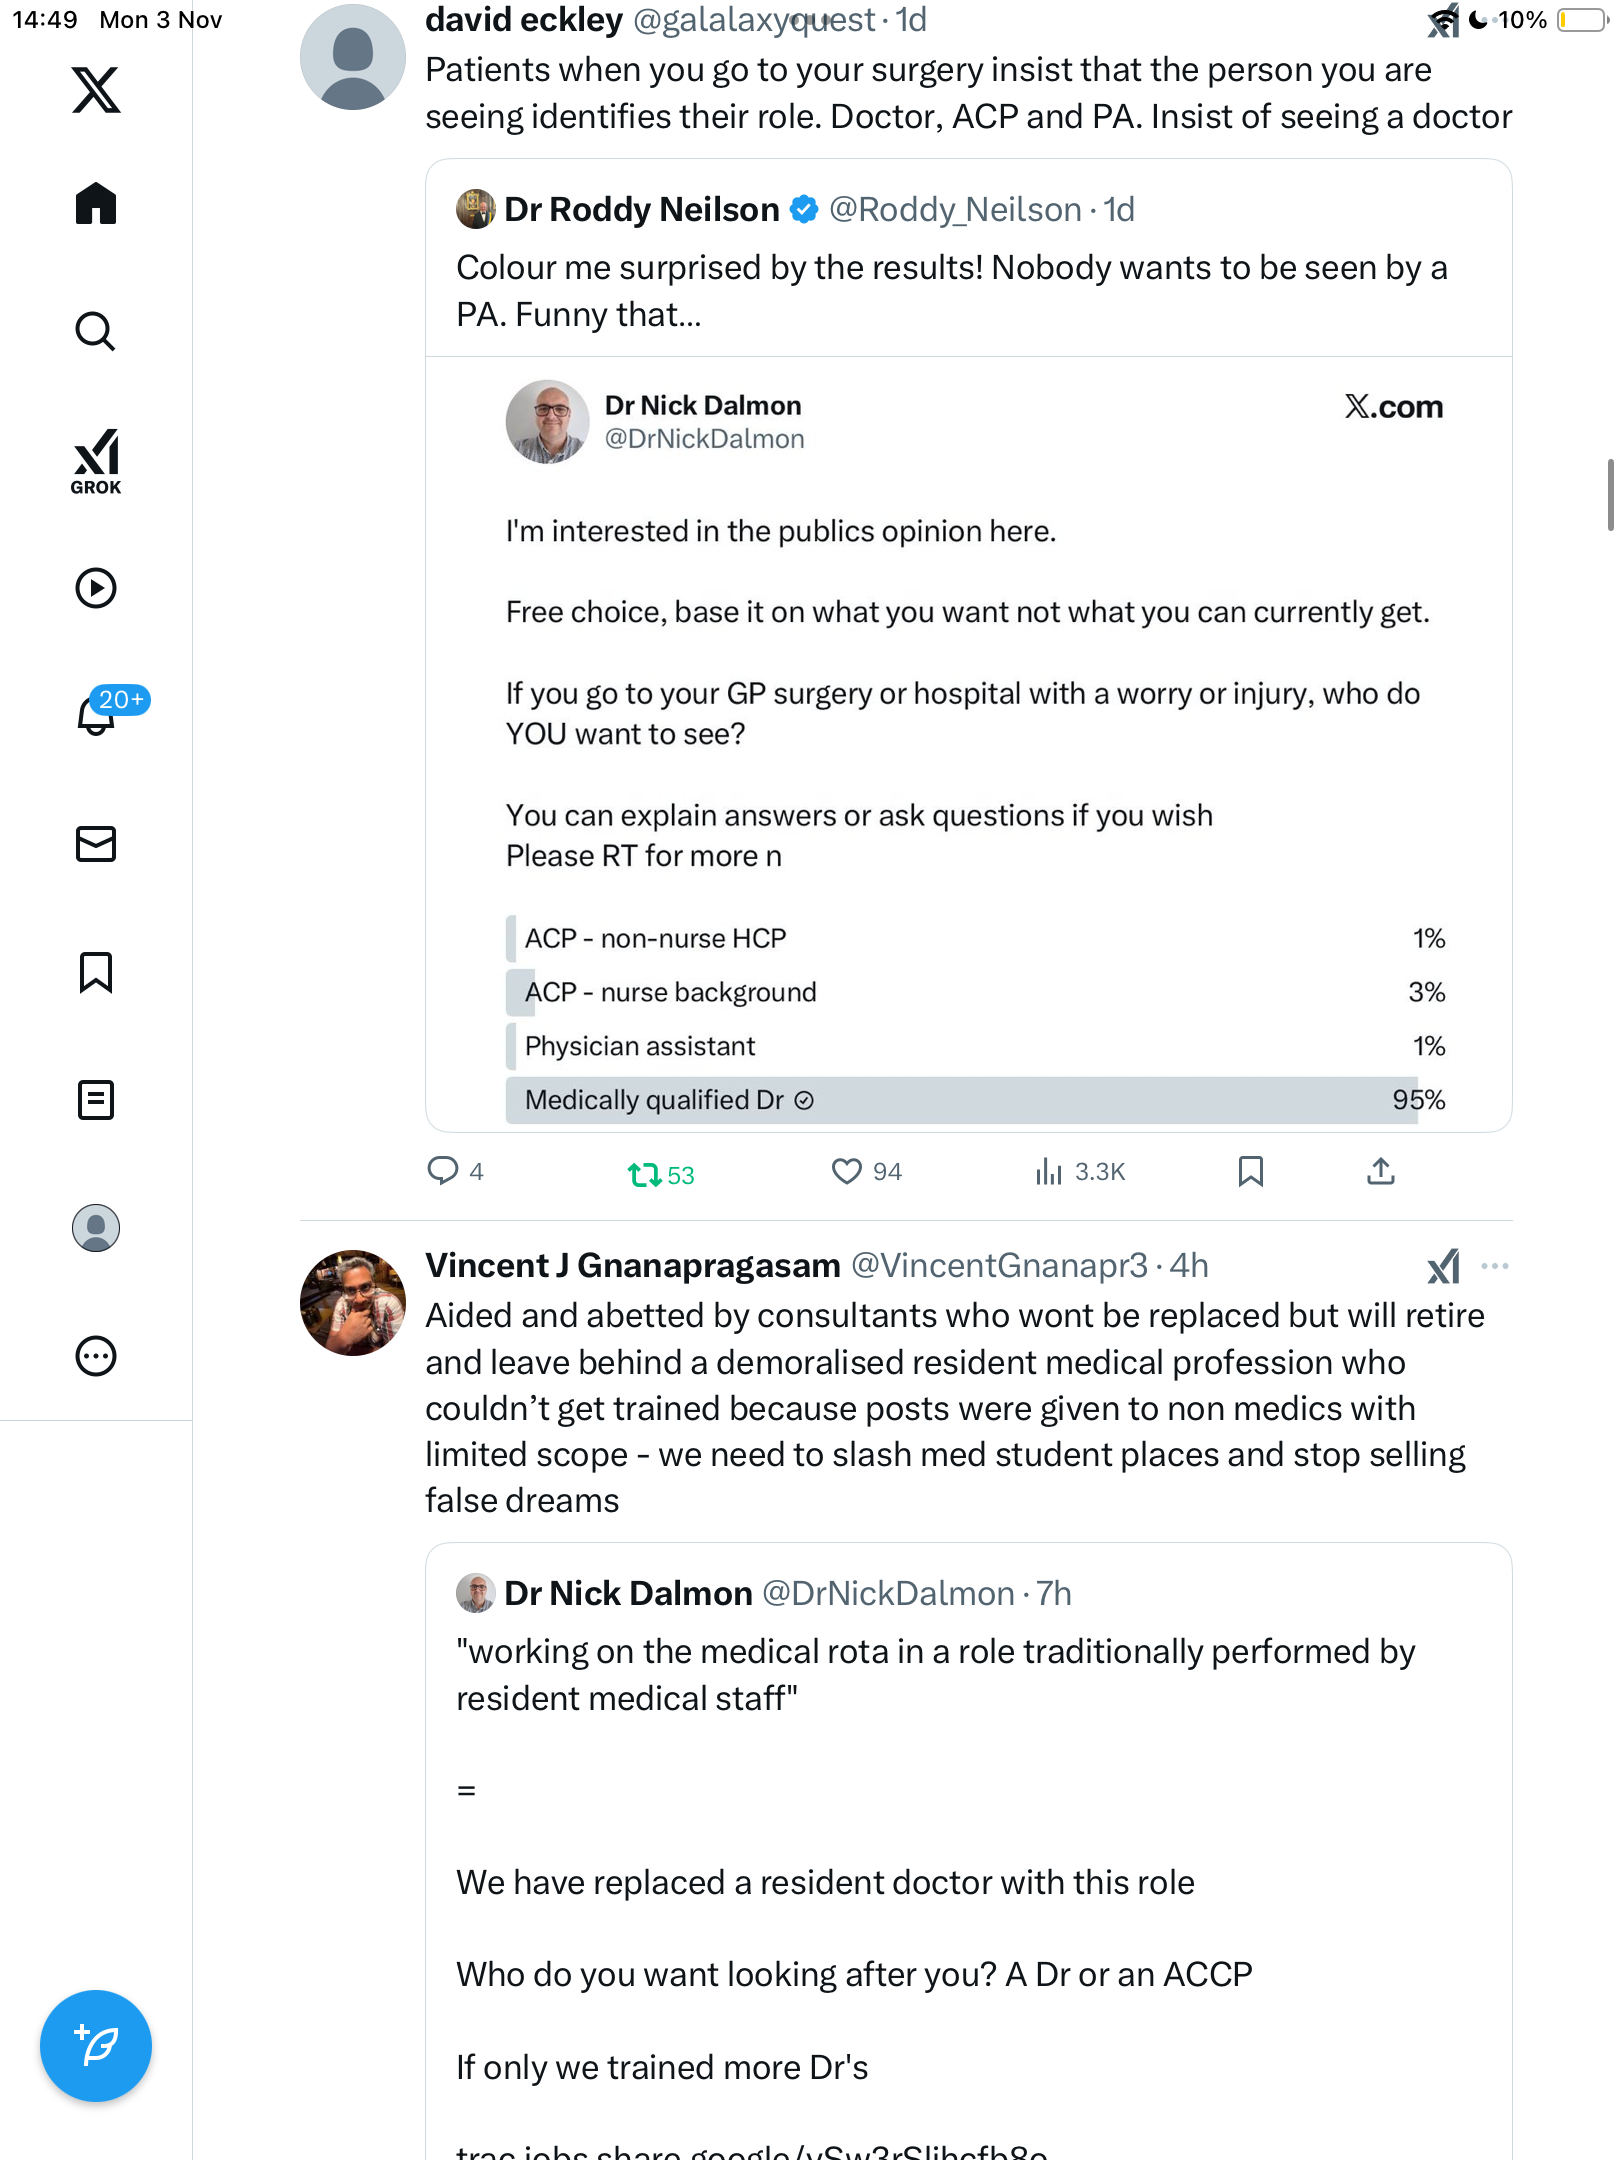Open the notifications bell
This screenshot has height=2160, width=1620.
click(x=96, y=715)
